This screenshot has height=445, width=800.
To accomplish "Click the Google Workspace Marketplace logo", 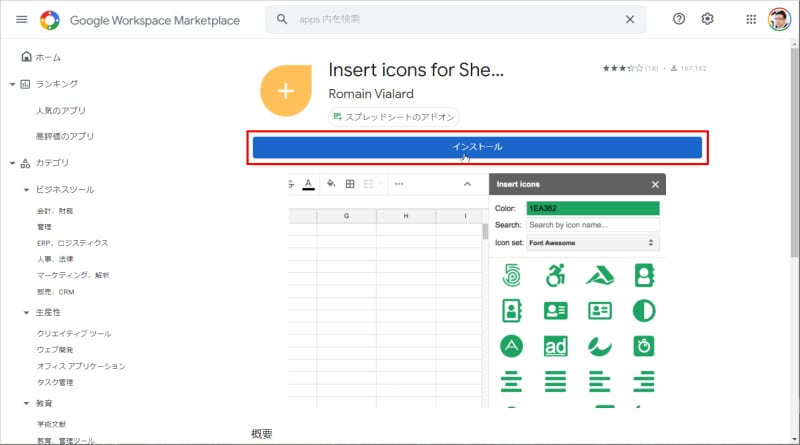I will 49,20.
